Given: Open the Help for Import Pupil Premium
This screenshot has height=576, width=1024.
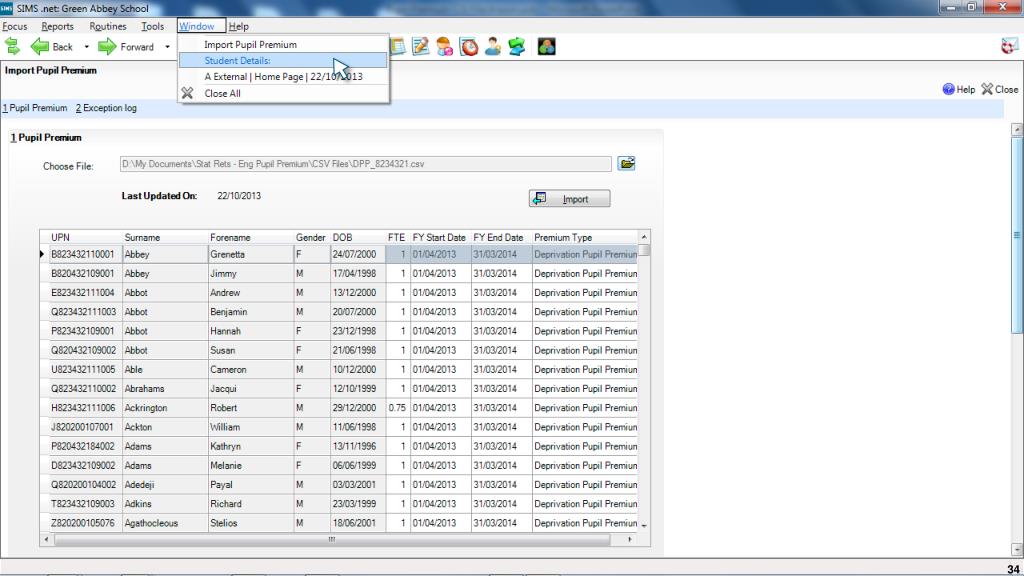Looking at the screenshot, I should click(x=959, y=89).
